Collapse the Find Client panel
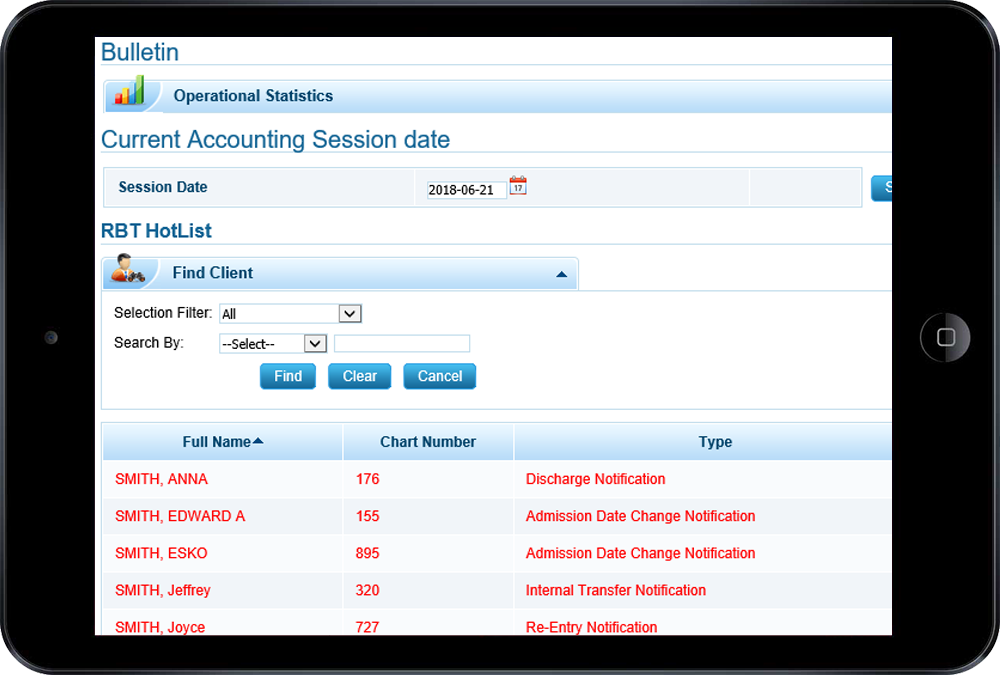This screenshot has height=675, width=1000. [561, 272]
